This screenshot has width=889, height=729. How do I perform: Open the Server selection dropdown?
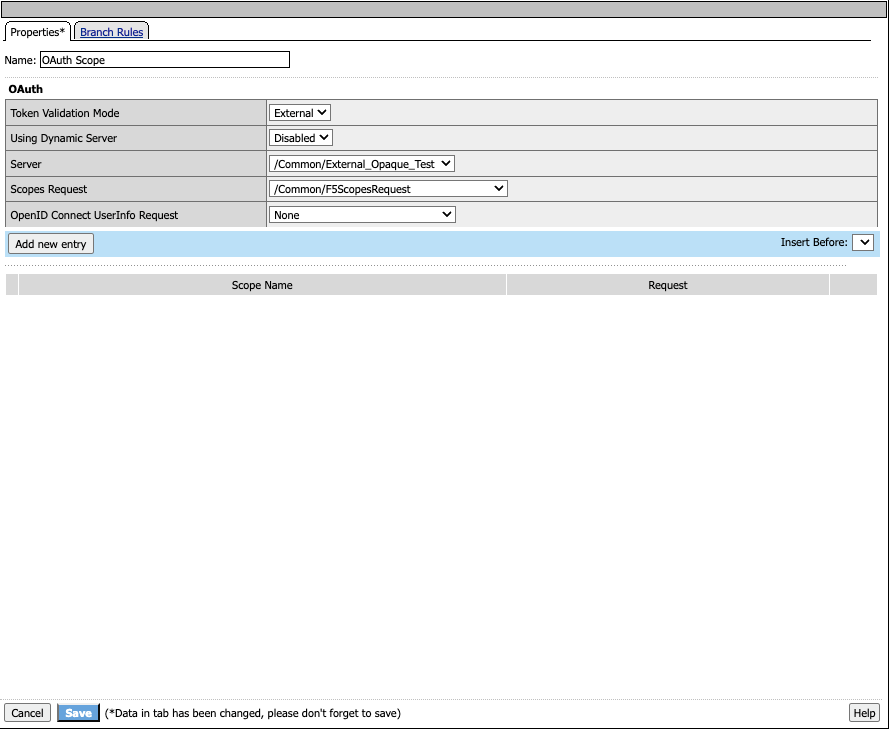coord(362,163)
